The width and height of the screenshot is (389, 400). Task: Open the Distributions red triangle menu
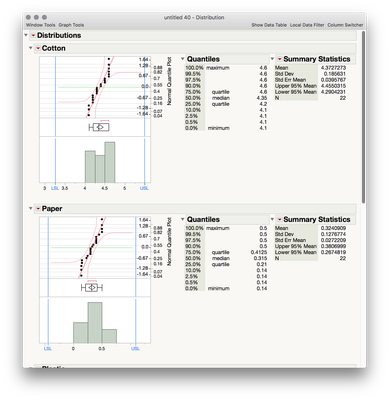point(33,35)
